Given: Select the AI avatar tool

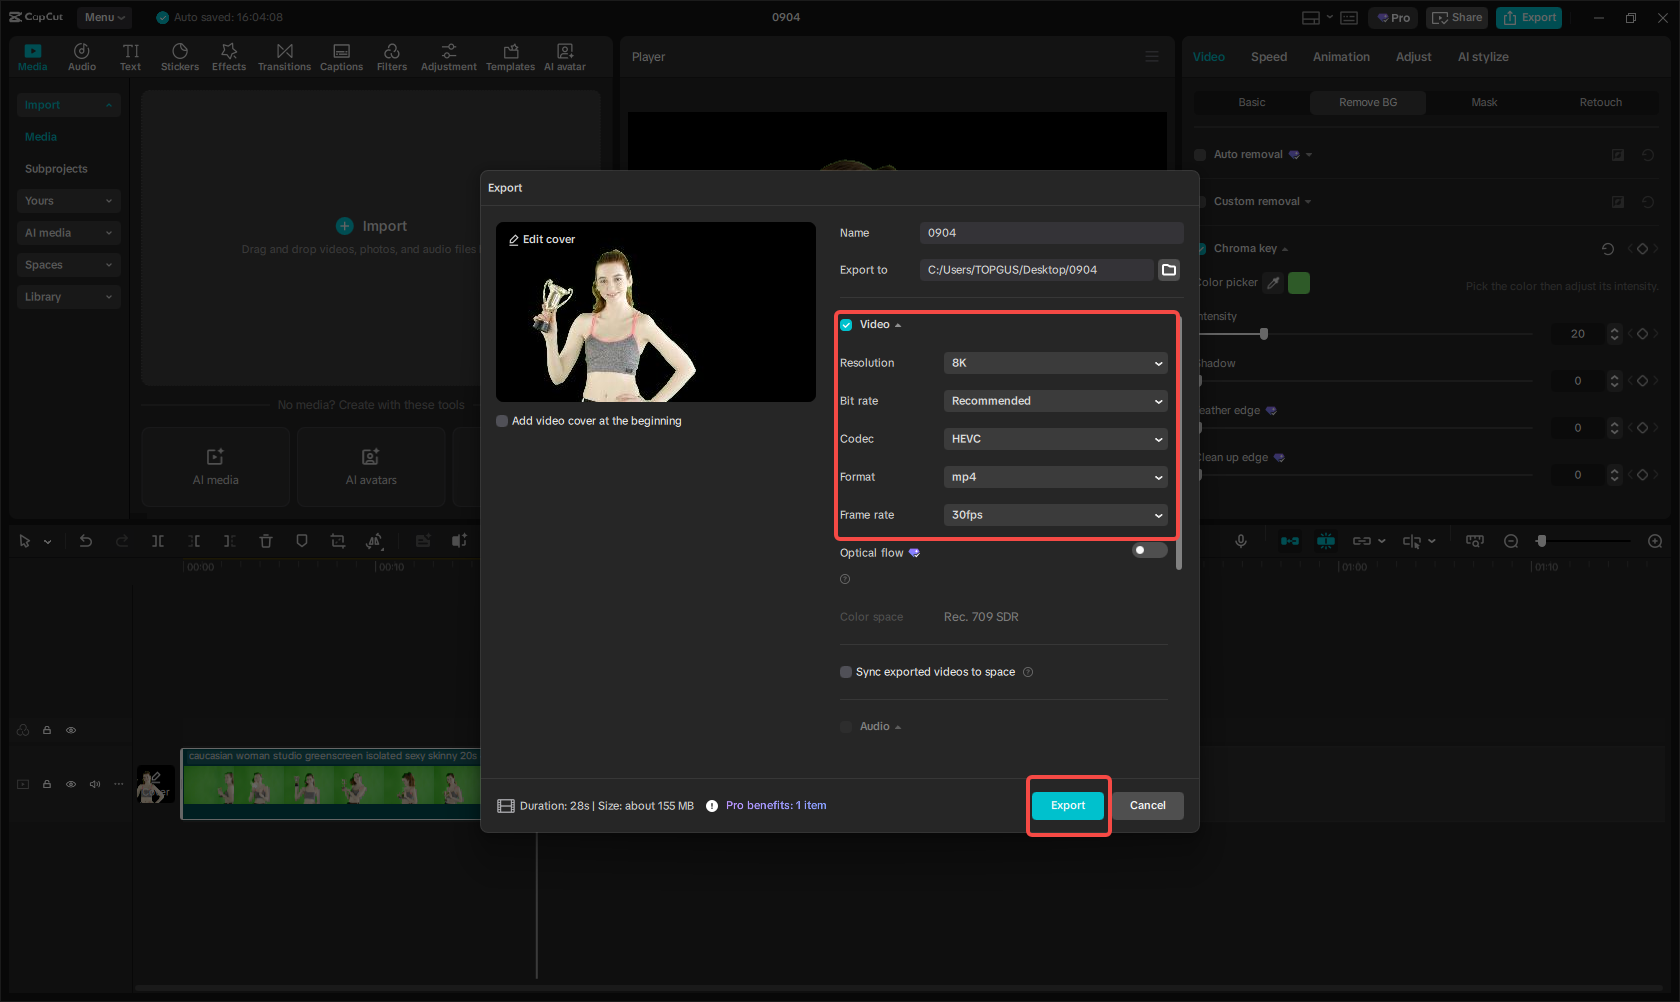Looking at the screenshot, I should (564, 55).
